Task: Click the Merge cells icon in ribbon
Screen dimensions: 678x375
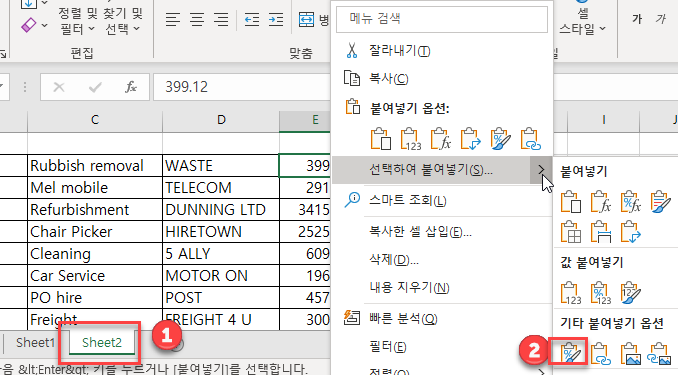Action: (306, 20)
